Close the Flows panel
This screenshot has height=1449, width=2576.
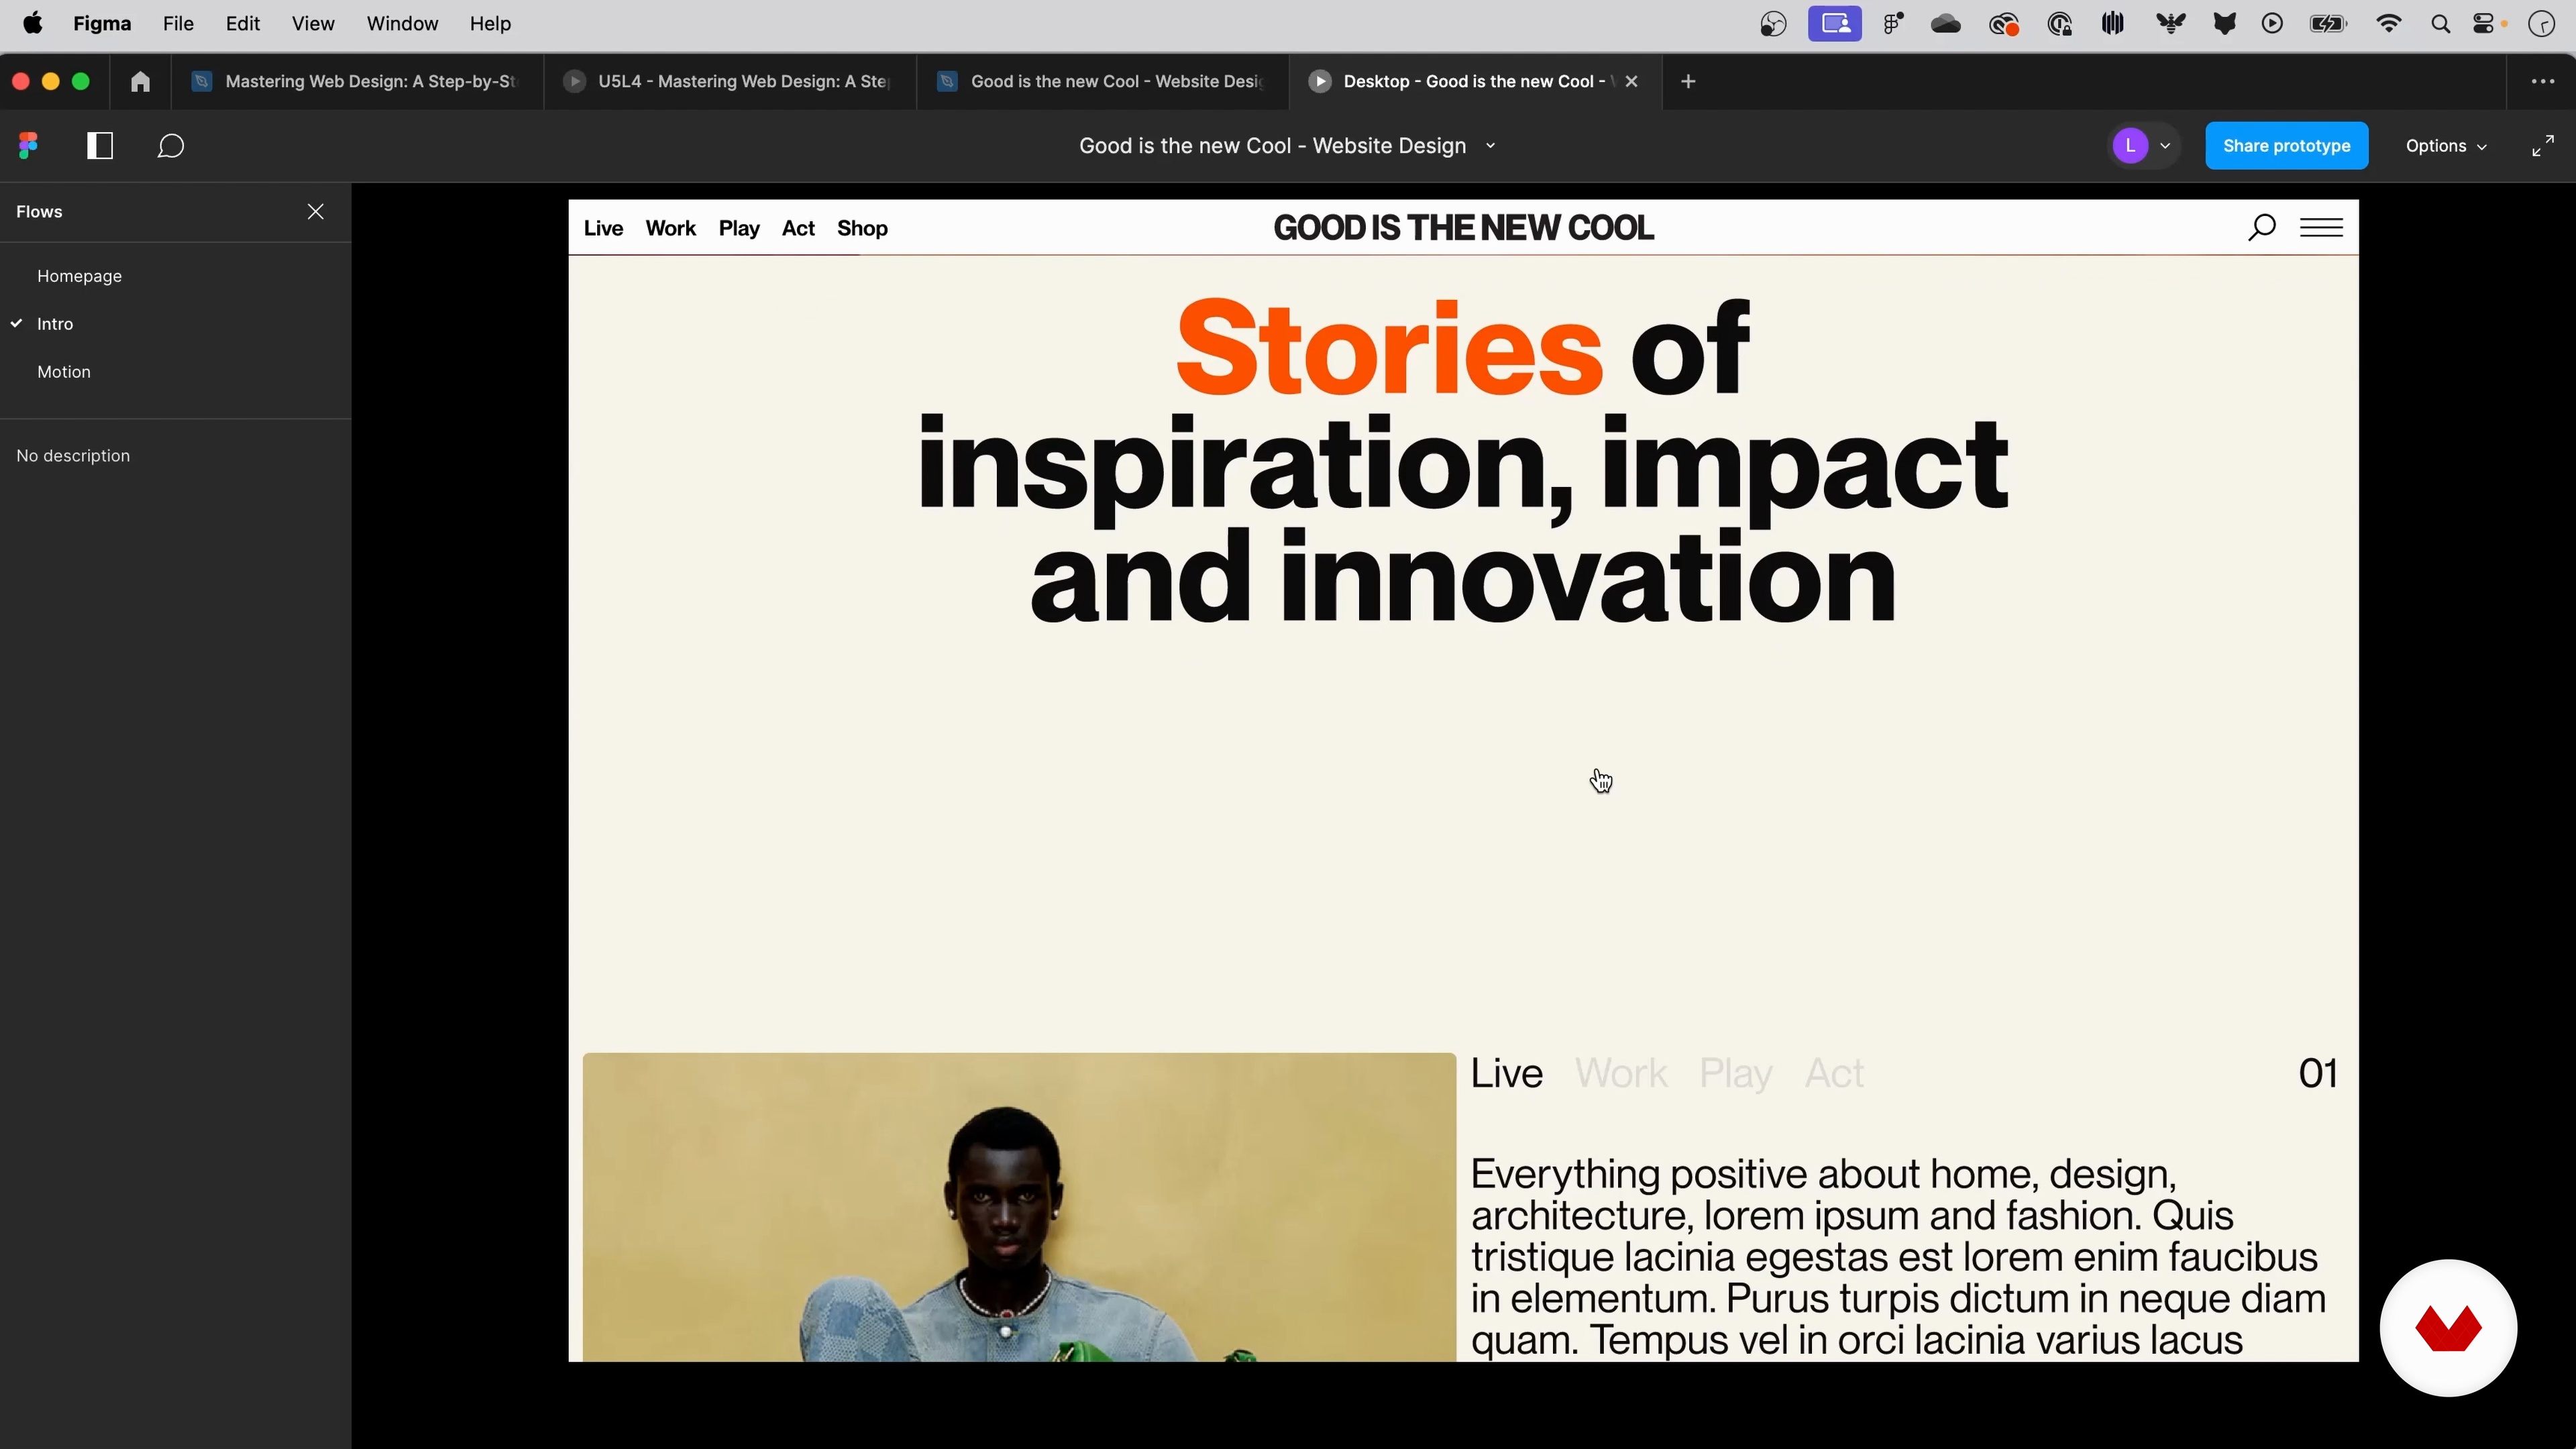point(316,211)
